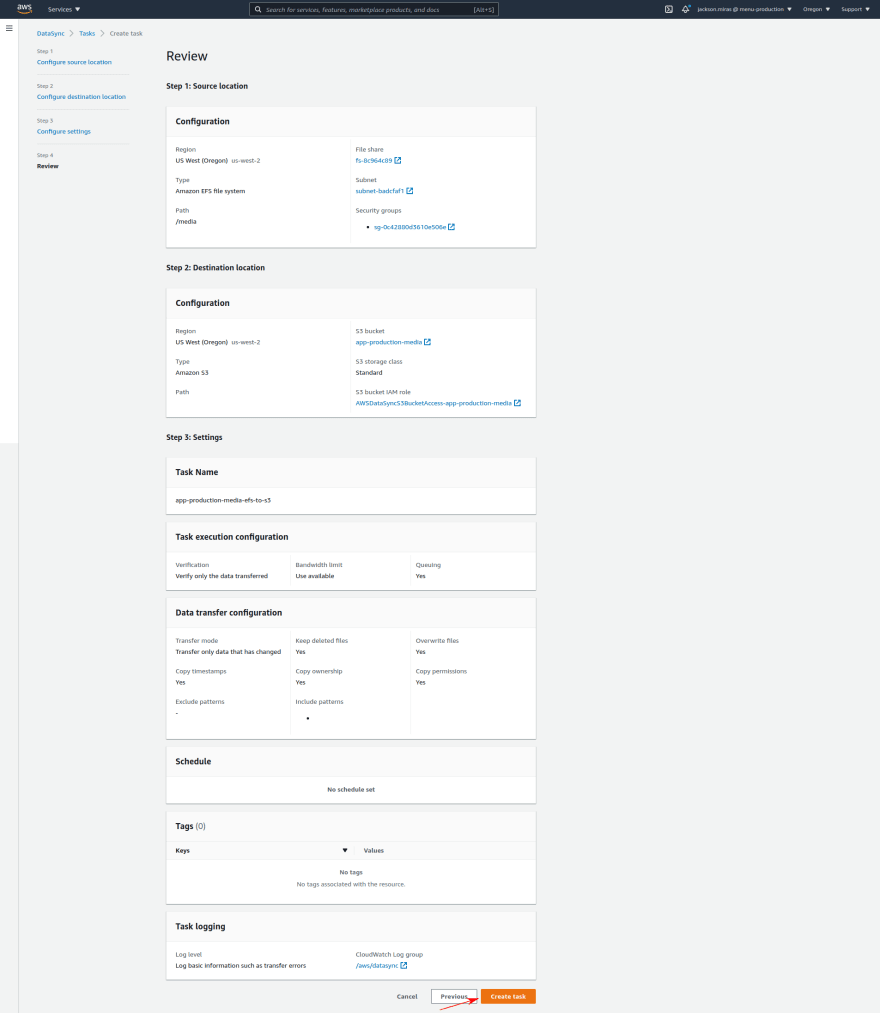This screenshot has width=880, height=1013.
Task: Click the 'Create task' breadcrumb text
Action: coord(126,34)
